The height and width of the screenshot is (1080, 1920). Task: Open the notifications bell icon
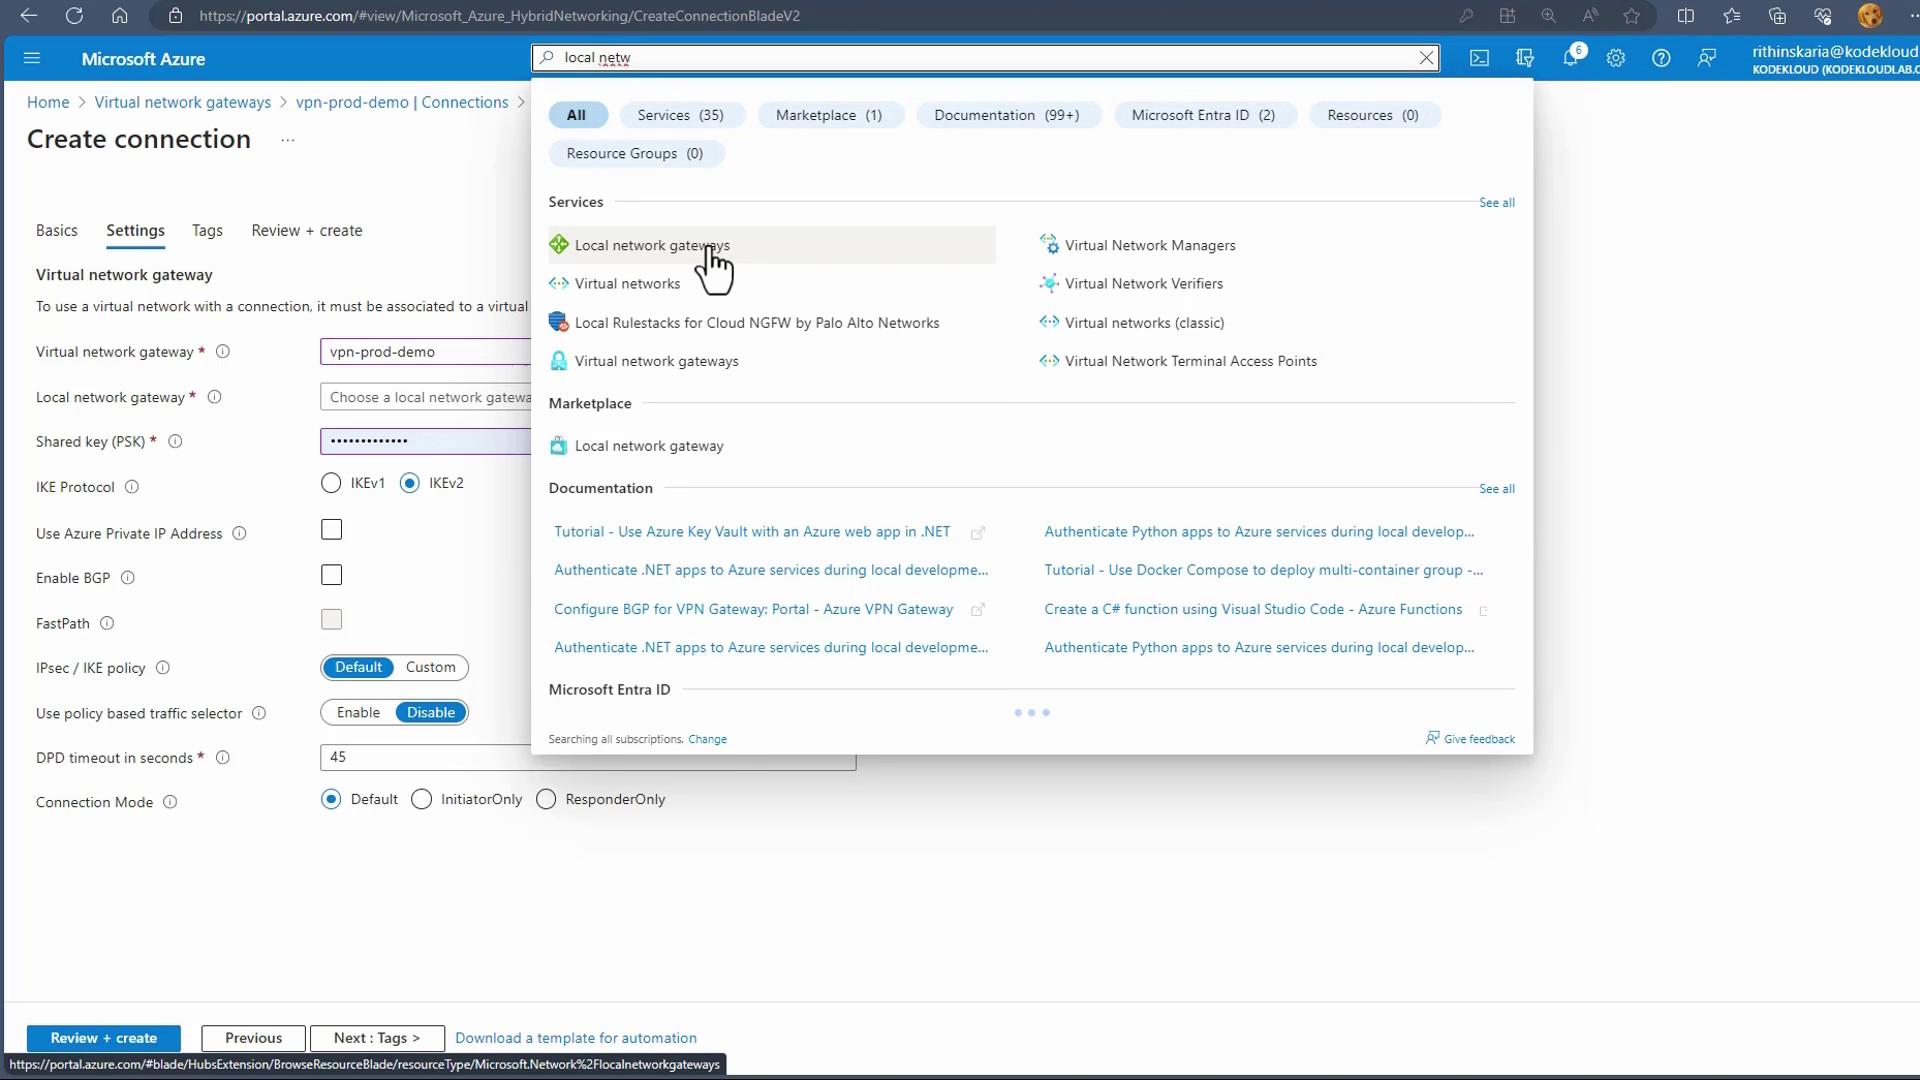pos(1570,58)
